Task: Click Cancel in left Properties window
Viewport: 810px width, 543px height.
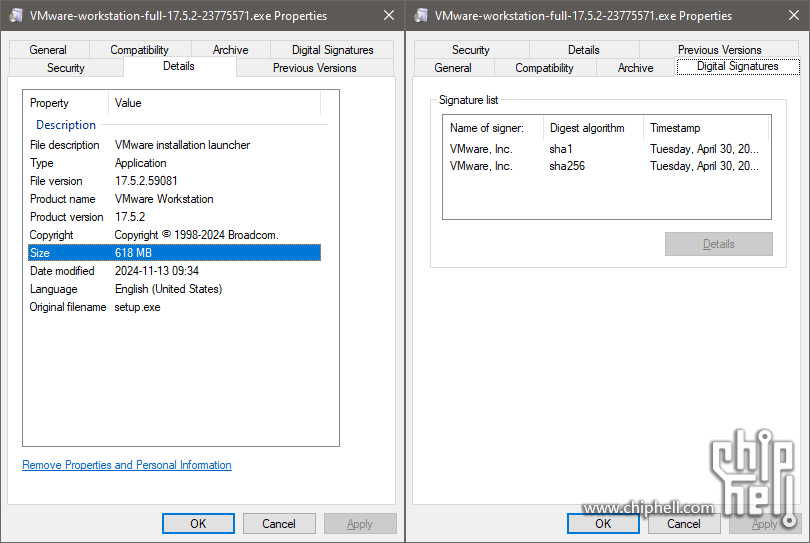Action: coord(279,523)
